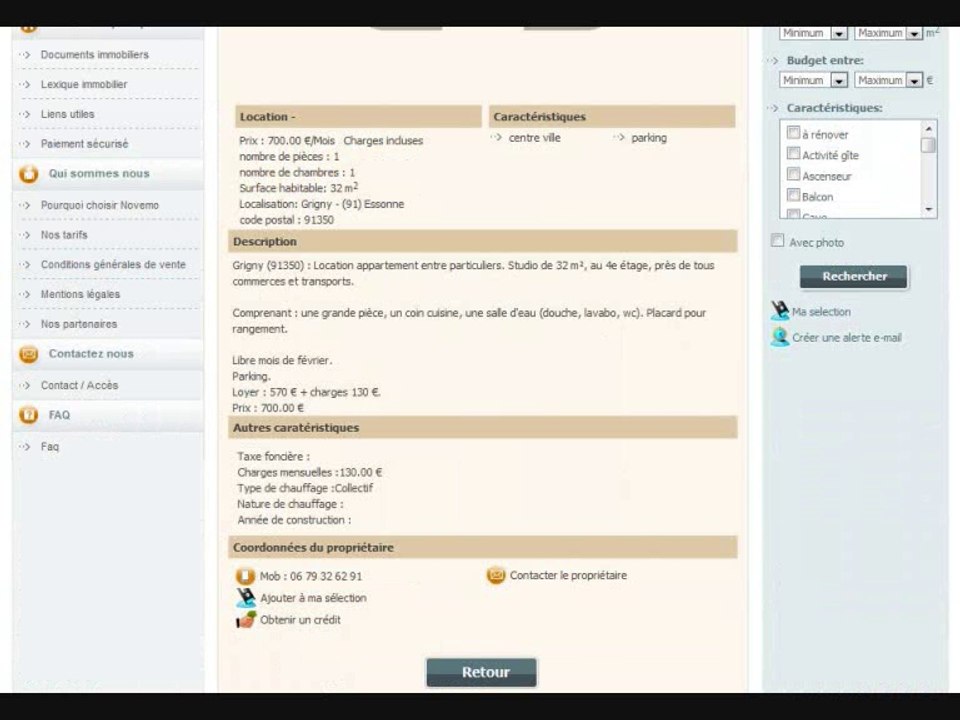960x720 pixels.
Task: Click the phone number 06 79 32 62 91
Action: 326,577
